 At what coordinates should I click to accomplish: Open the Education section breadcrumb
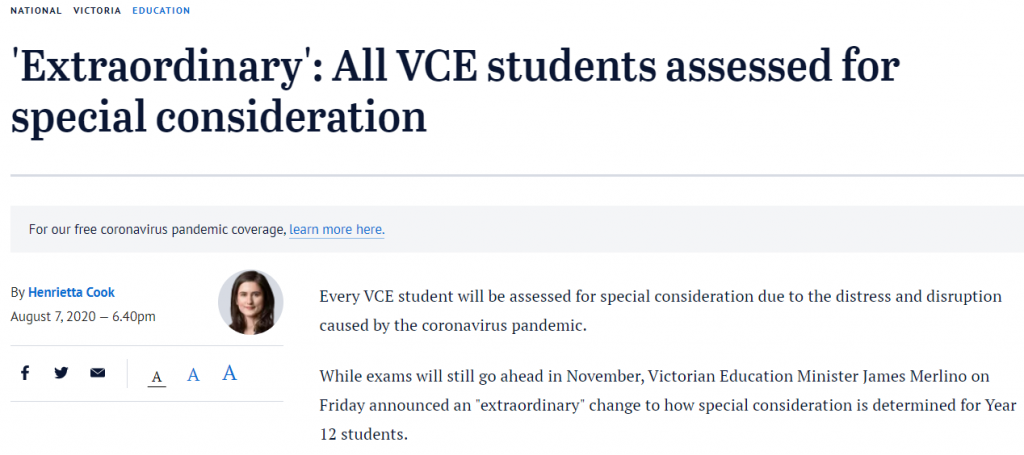(x=161, y=10)
